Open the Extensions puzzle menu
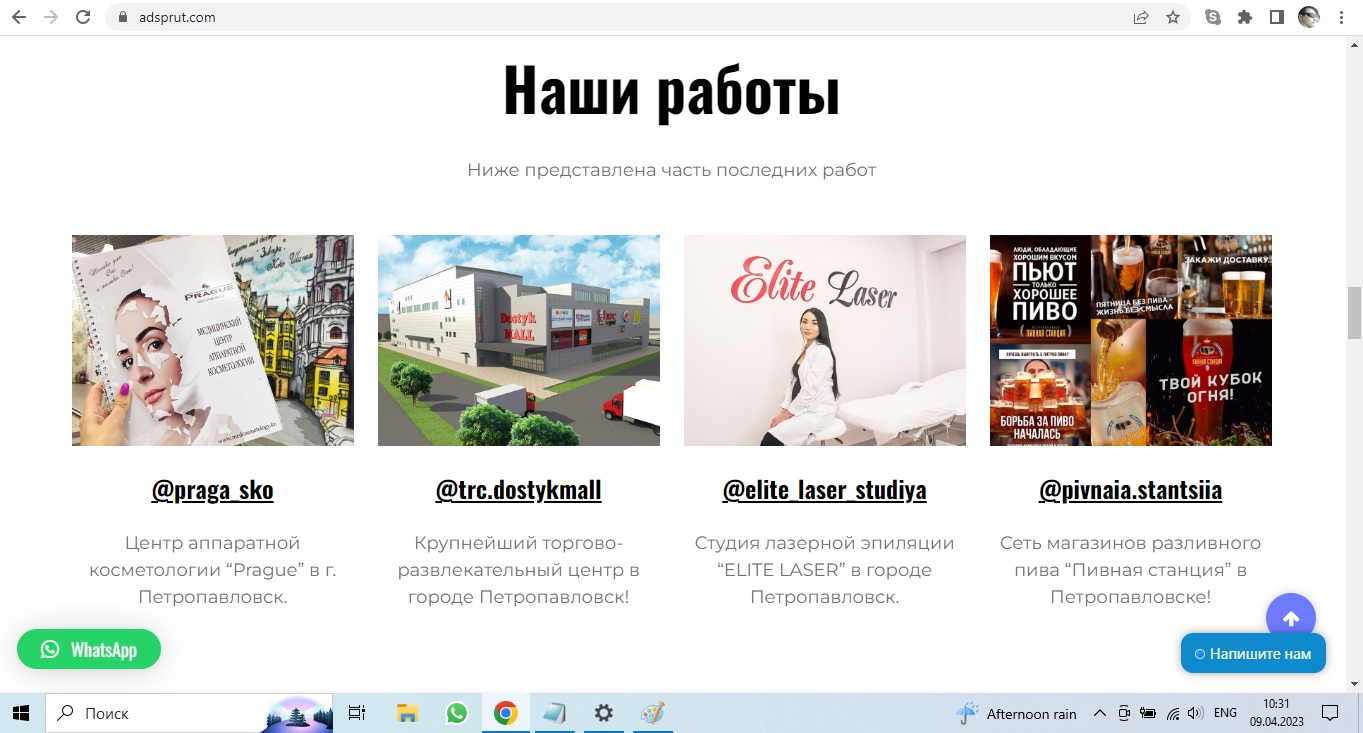 (1245, 17)
